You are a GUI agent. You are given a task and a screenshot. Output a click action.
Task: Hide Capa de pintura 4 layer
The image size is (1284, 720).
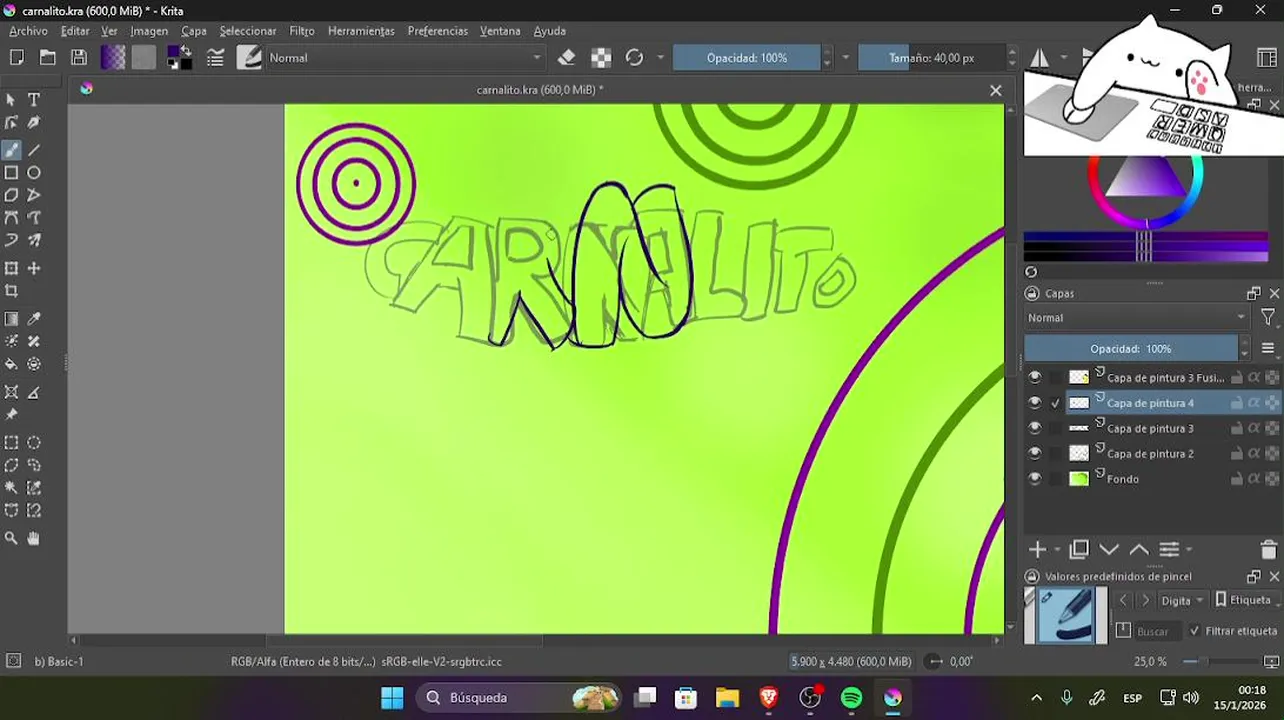pos(1035,403)
